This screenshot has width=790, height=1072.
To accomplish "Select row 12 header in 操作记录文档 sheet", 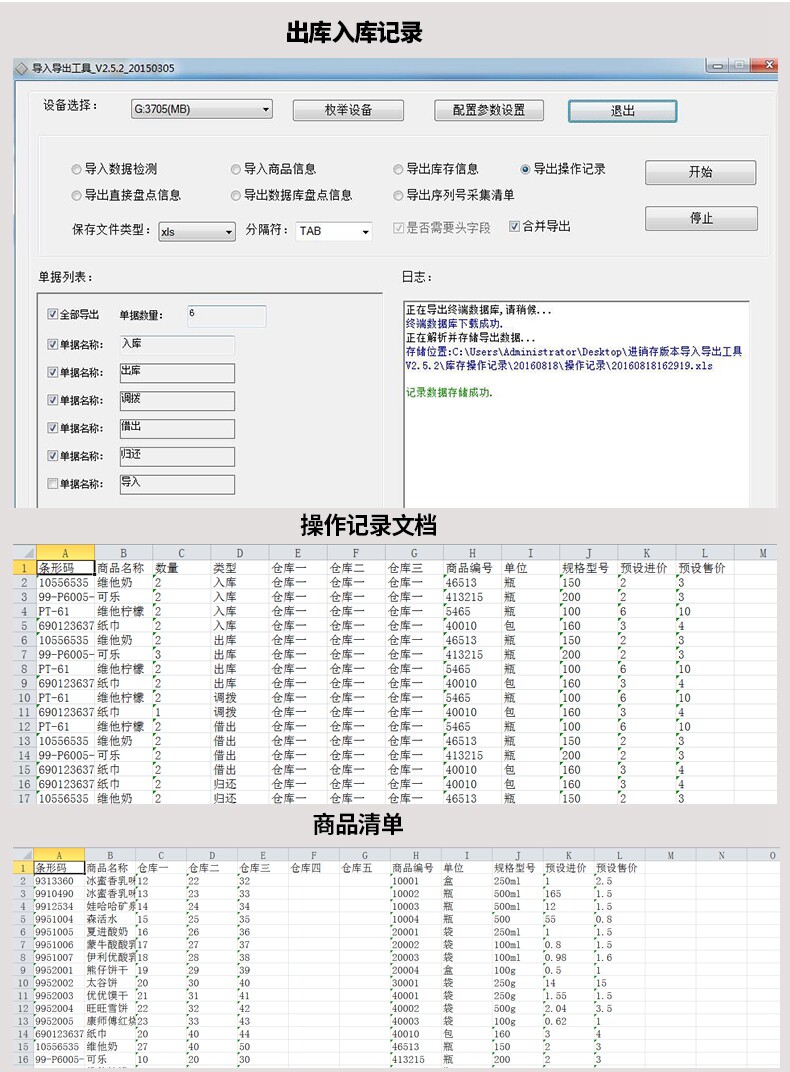I will click(25, 726).
